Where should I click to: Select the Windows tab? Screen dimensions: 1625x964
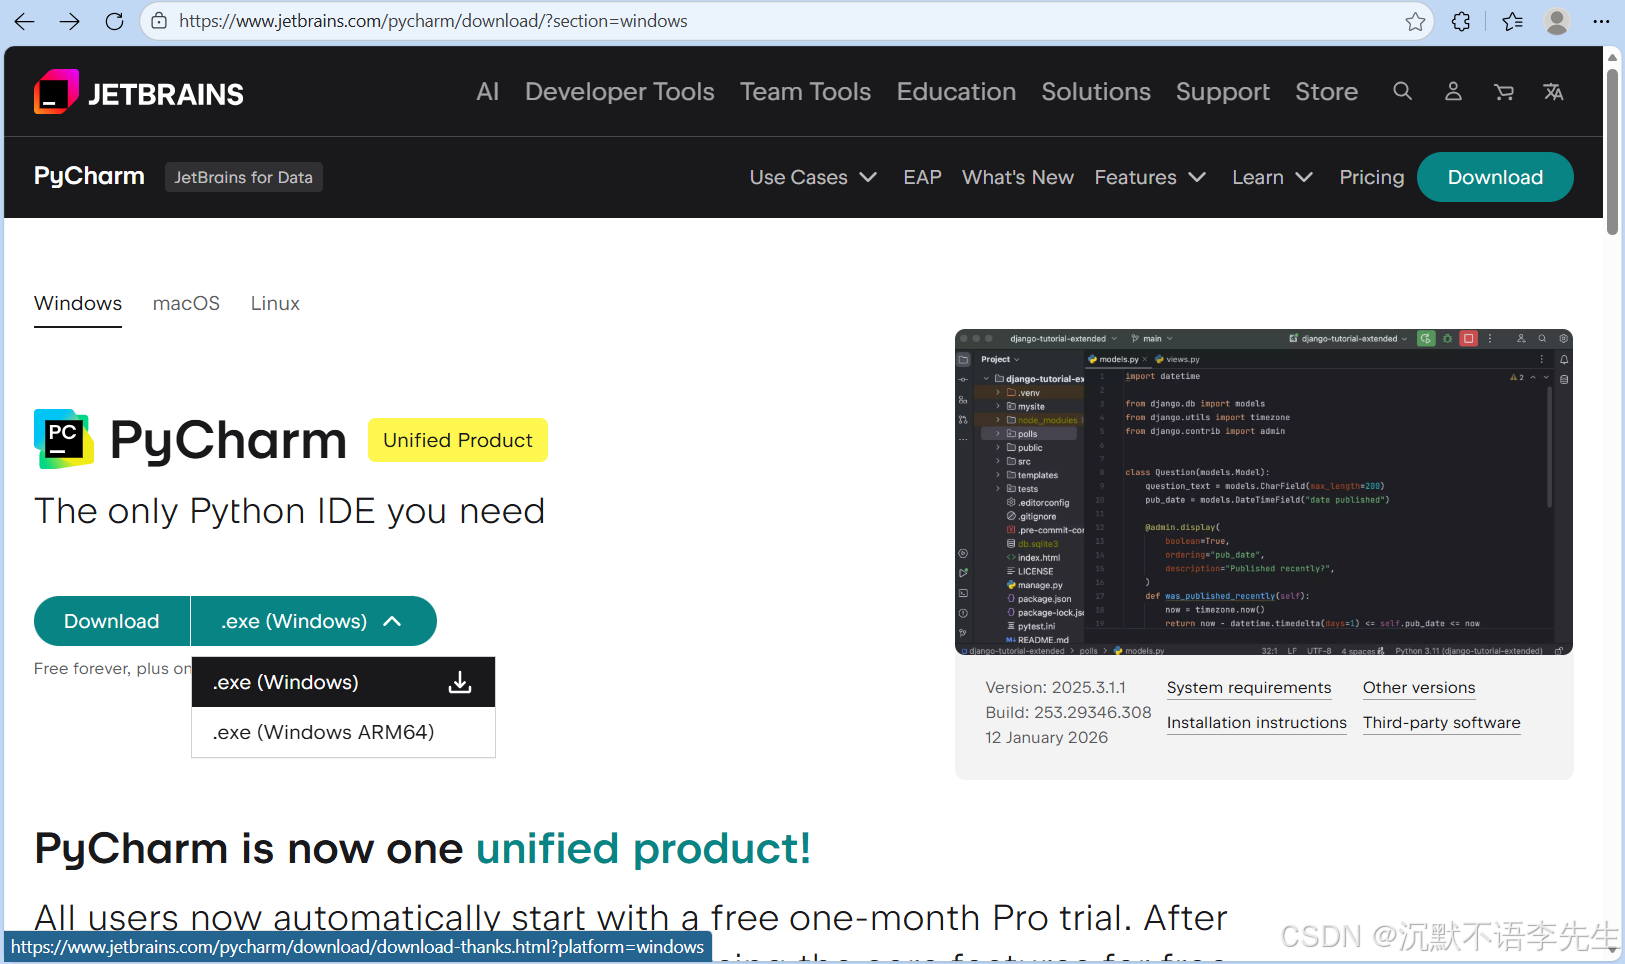pos(78,303)
